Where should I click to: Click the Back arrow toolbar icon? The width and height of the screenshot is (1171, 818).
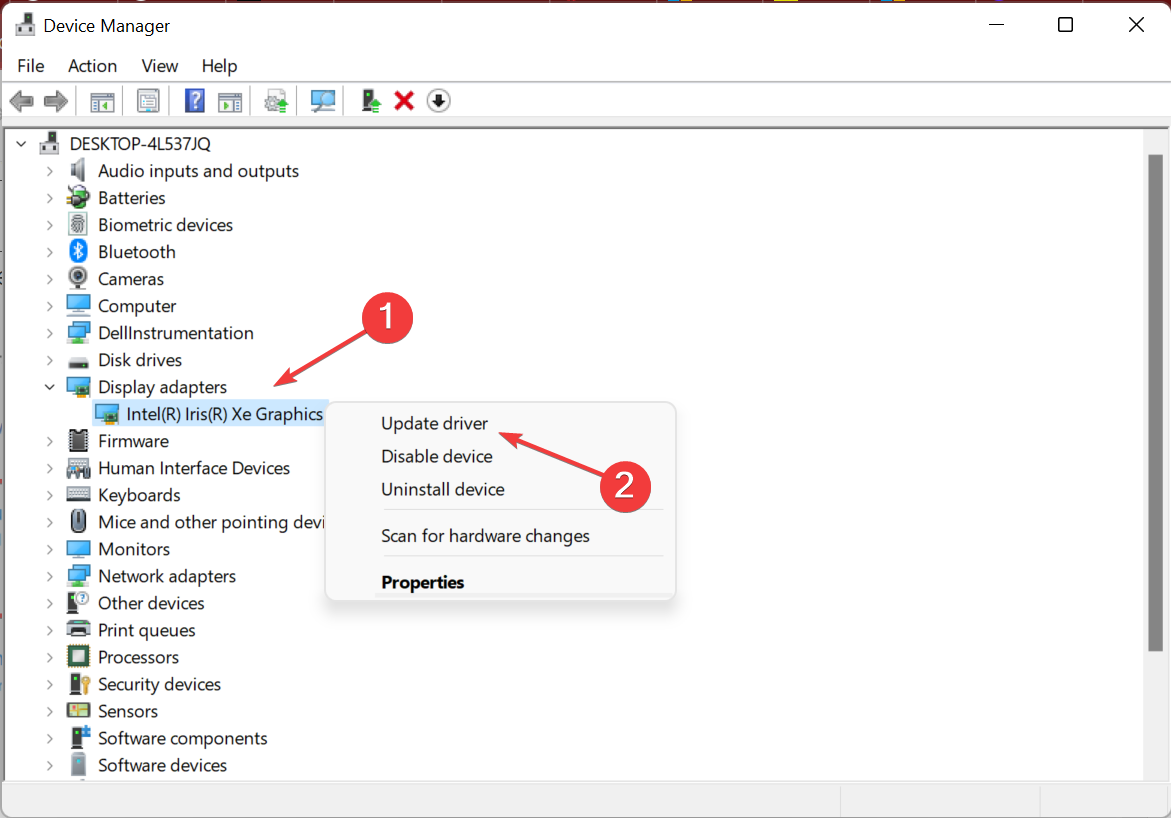coord(22,101)
